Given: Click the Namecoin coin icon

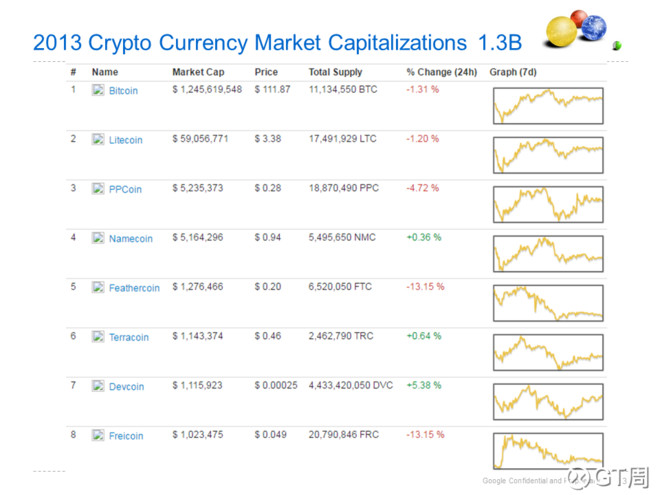Looking at the screenshot, I should [x=98, y=238].
